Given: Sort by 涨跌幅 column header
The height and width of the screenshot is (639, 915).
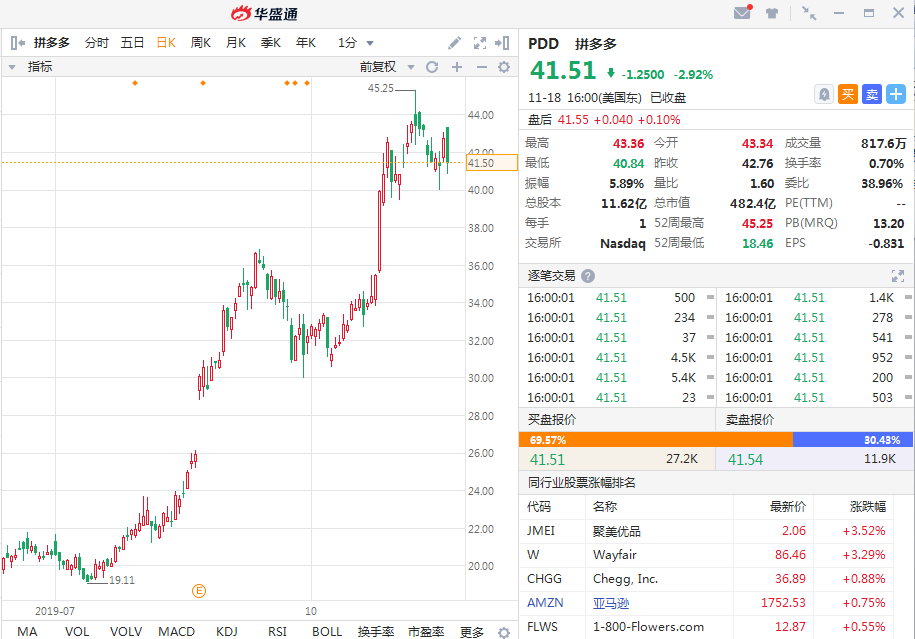Looking at the screenshot, I should pyautogui.click(x=868, y=507).
